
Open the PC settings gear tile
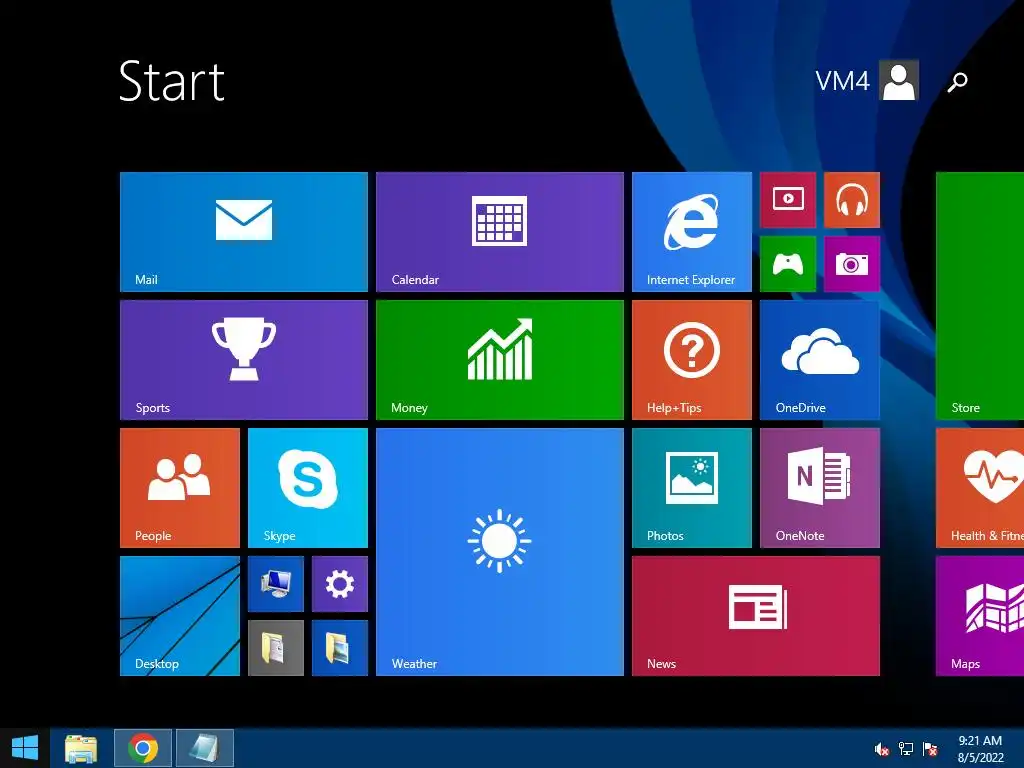click(x=340, y=584)
